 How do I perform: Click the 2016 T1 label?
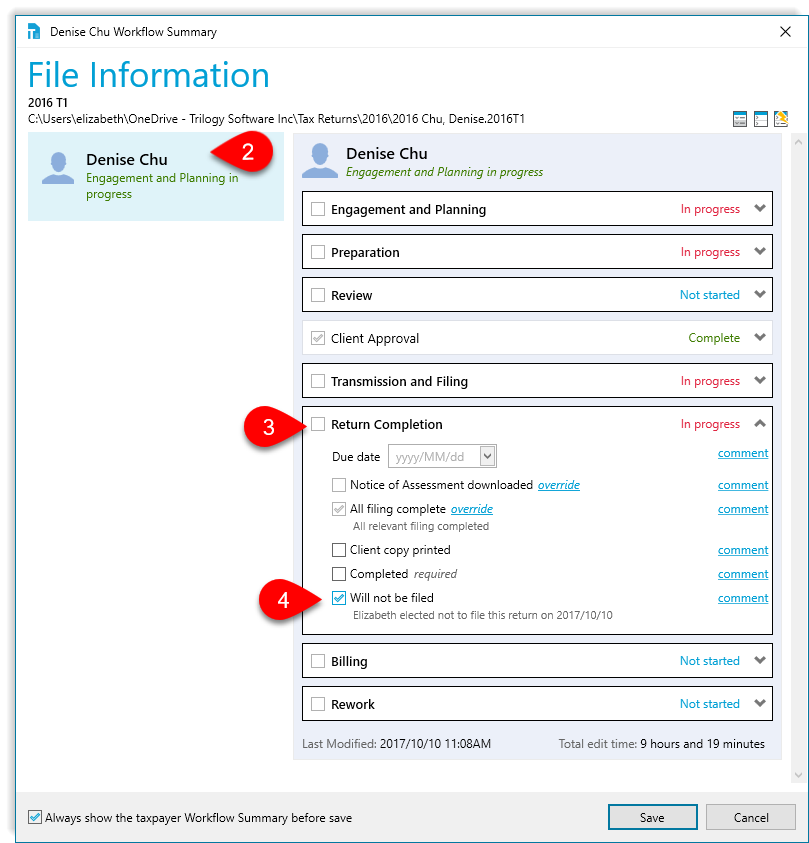[x=48, y=103]
